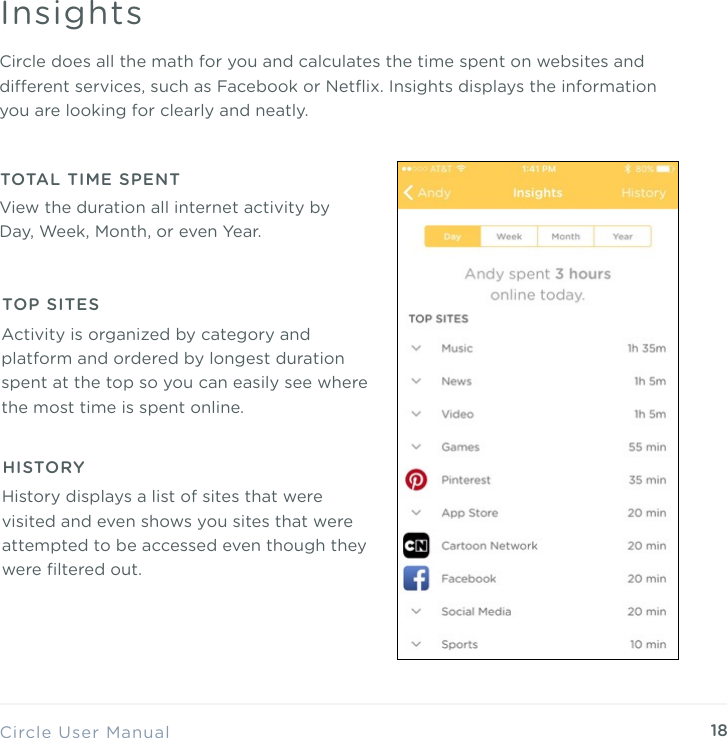Switch to the Month tab
727x738 pixels.
(565, 237)
